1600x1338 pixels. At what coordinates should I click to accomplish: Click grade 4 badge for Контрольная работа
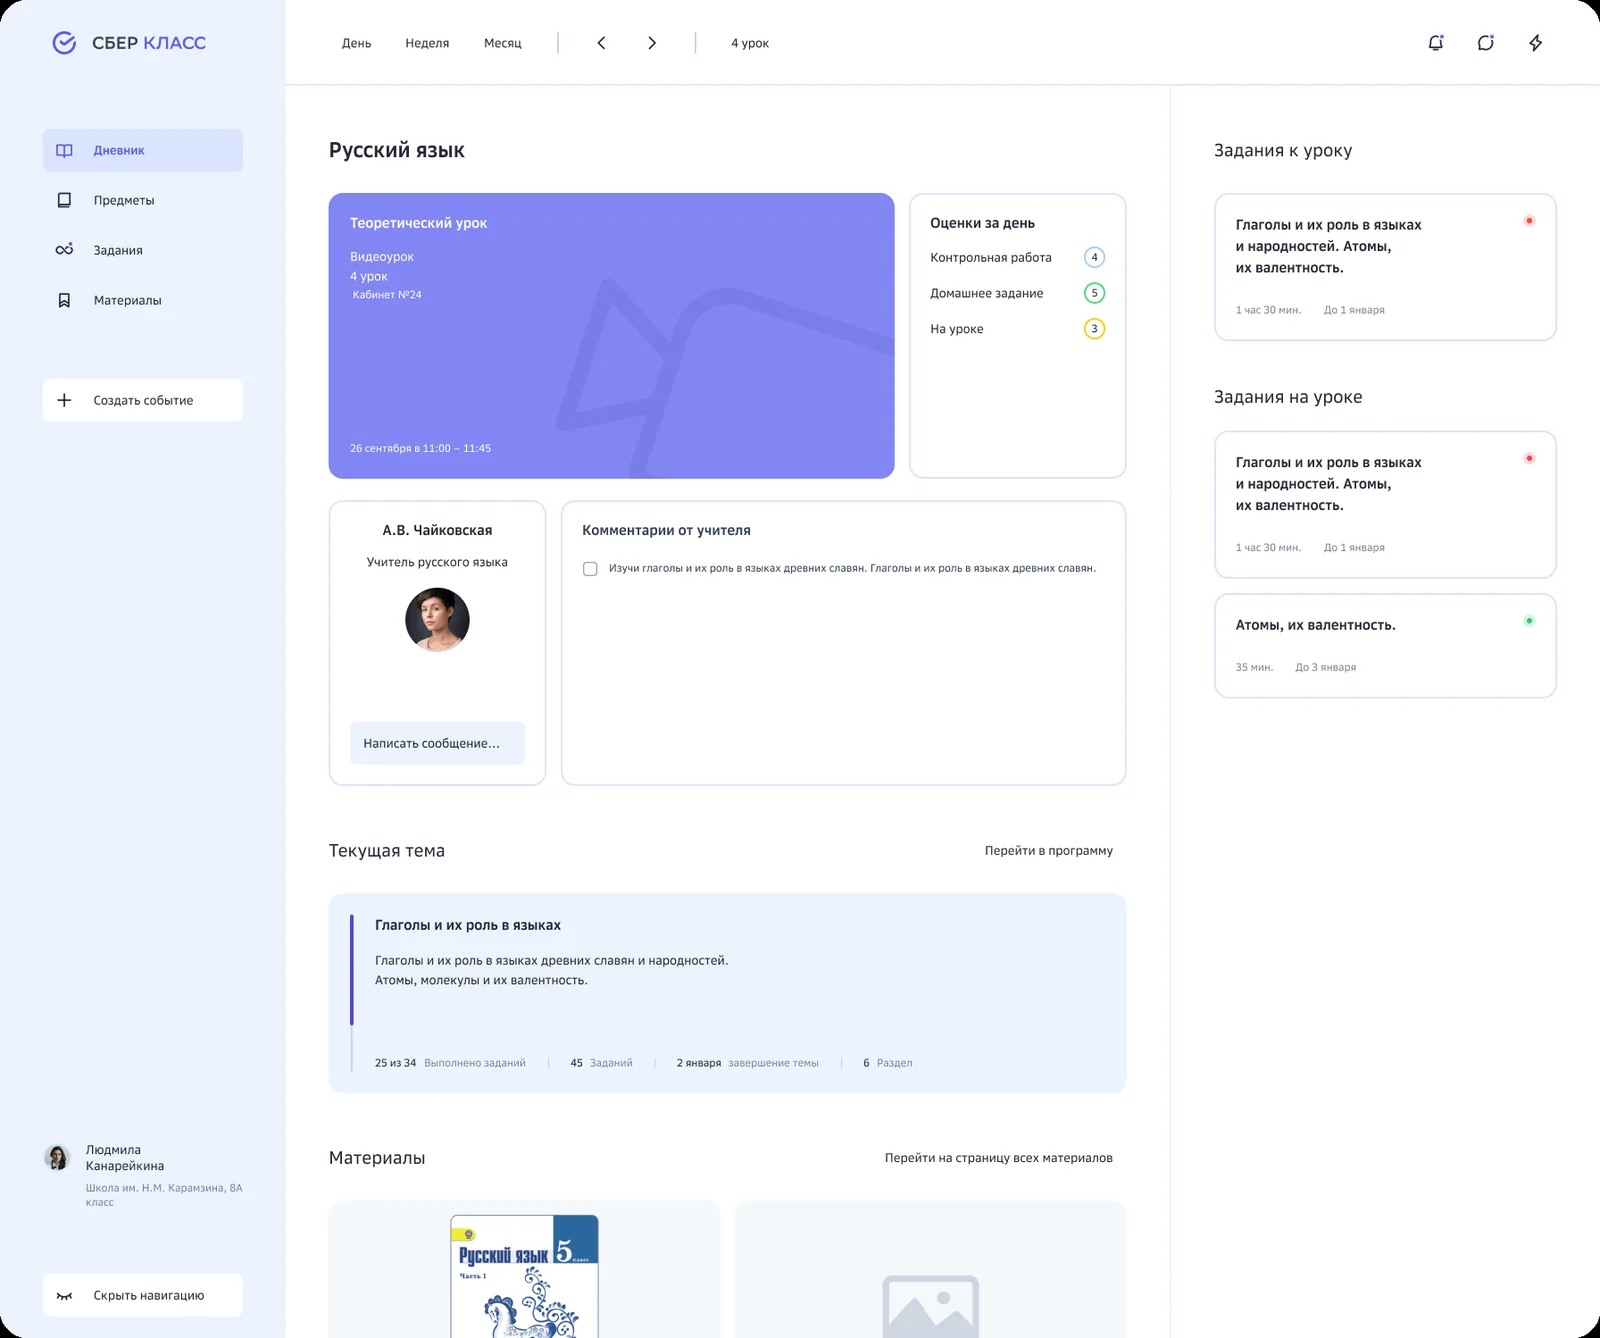(1094, 257)
